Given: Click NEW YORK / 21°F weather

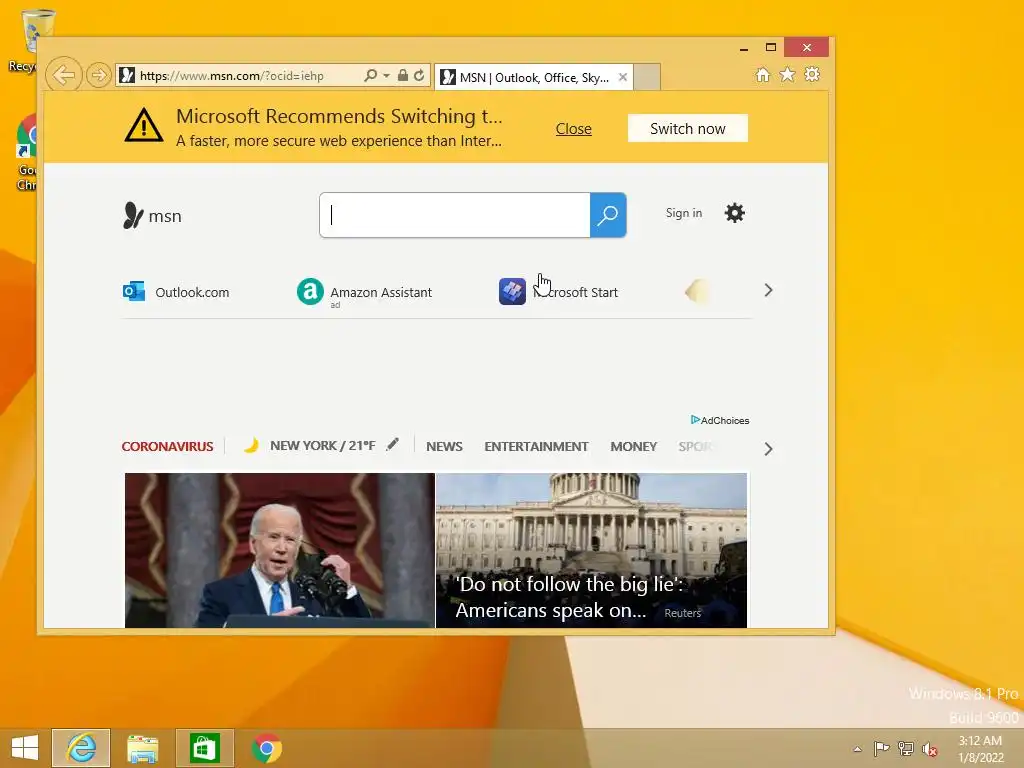Looking at the screenshot, I should pos(323,445).
